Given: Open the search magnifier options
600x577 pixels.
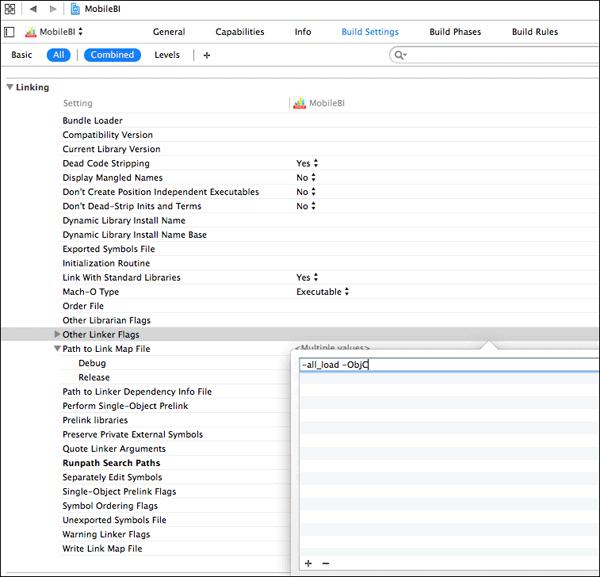Looking at the screenshot, I should [400, 55].
